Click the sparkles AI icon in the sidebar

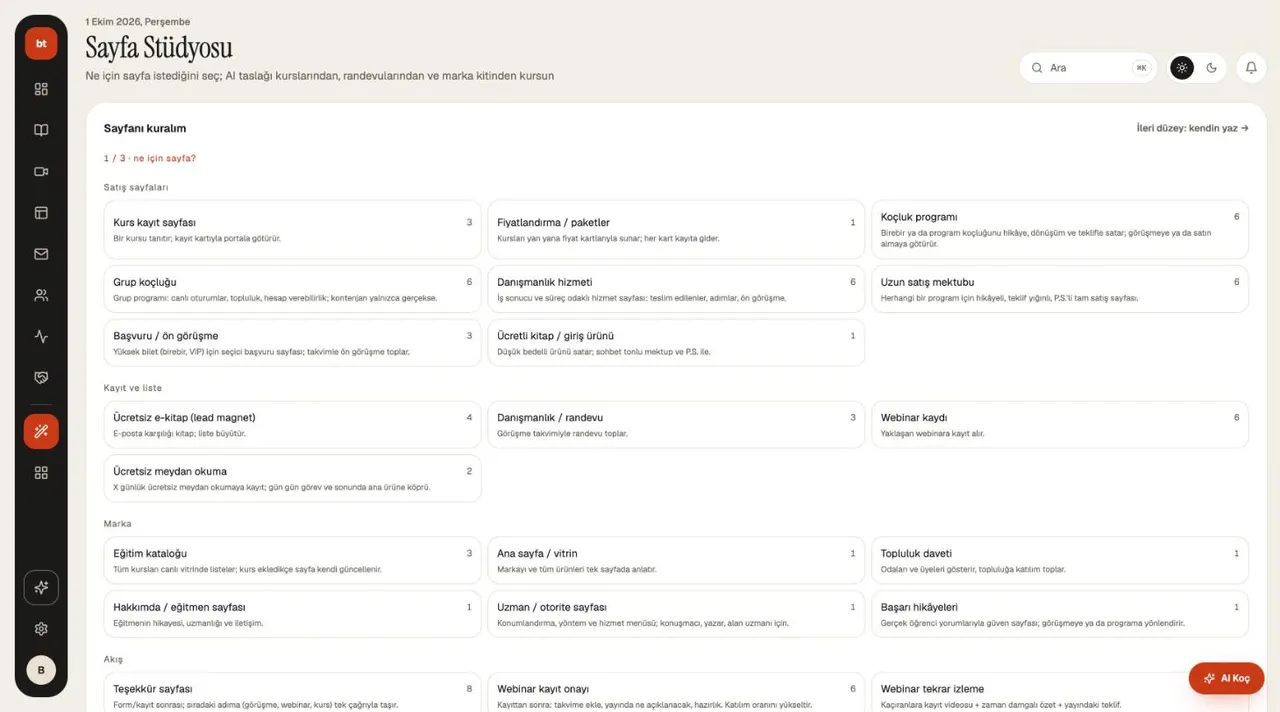click(41, 588)
